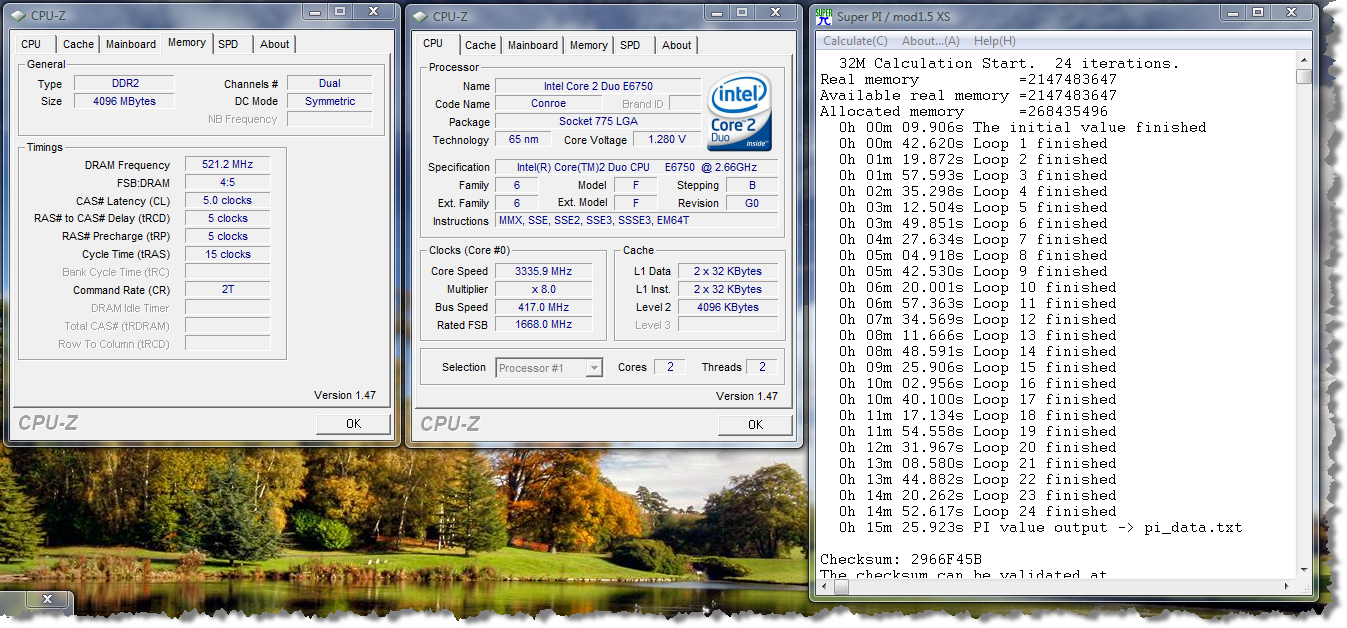Open About tab in processor CPU-Z window
The height and width of the screenshot is (628, 1347).
pyautogui.click(x=676, y=45)
